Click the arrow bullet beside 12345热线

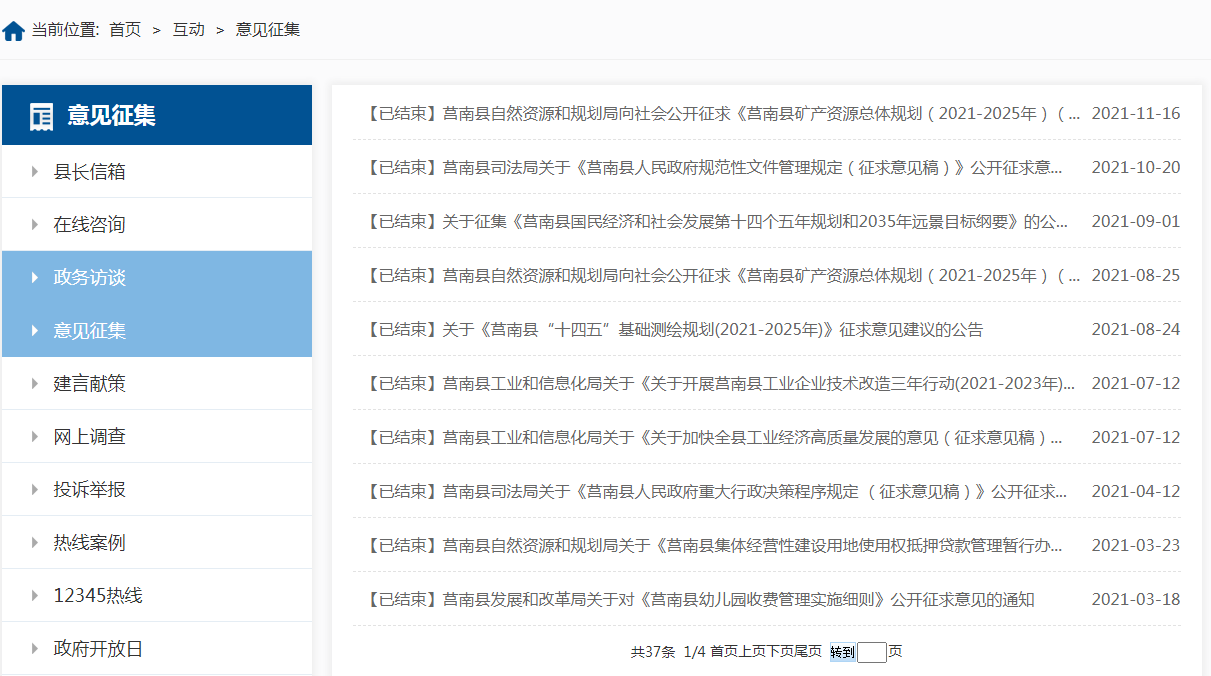35,596
